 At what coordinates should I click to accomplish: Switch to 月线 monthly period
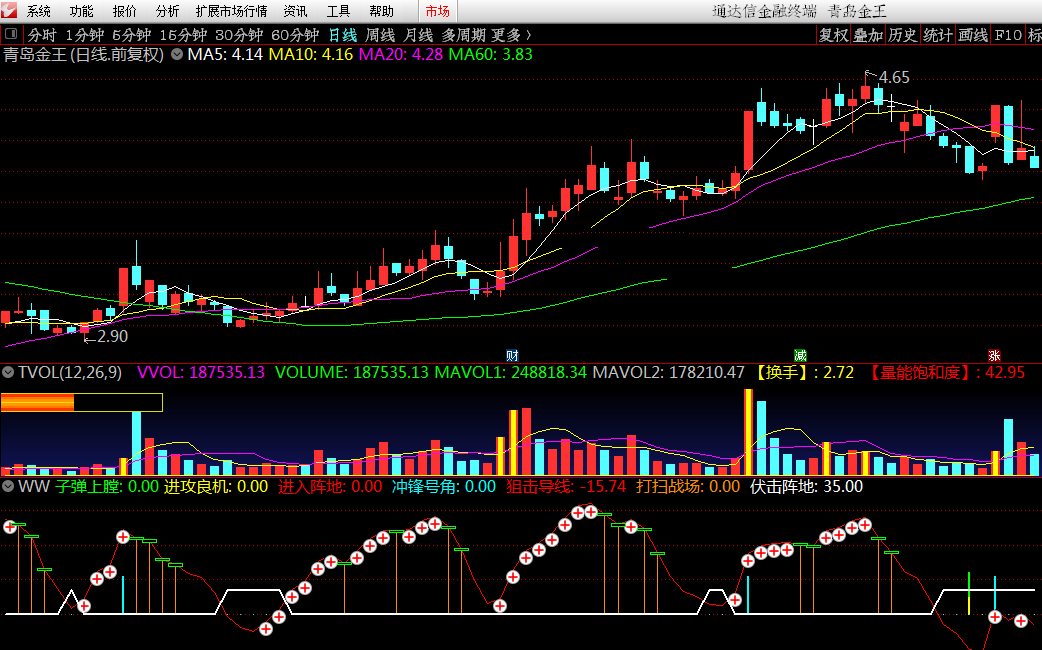click(417, 35)
